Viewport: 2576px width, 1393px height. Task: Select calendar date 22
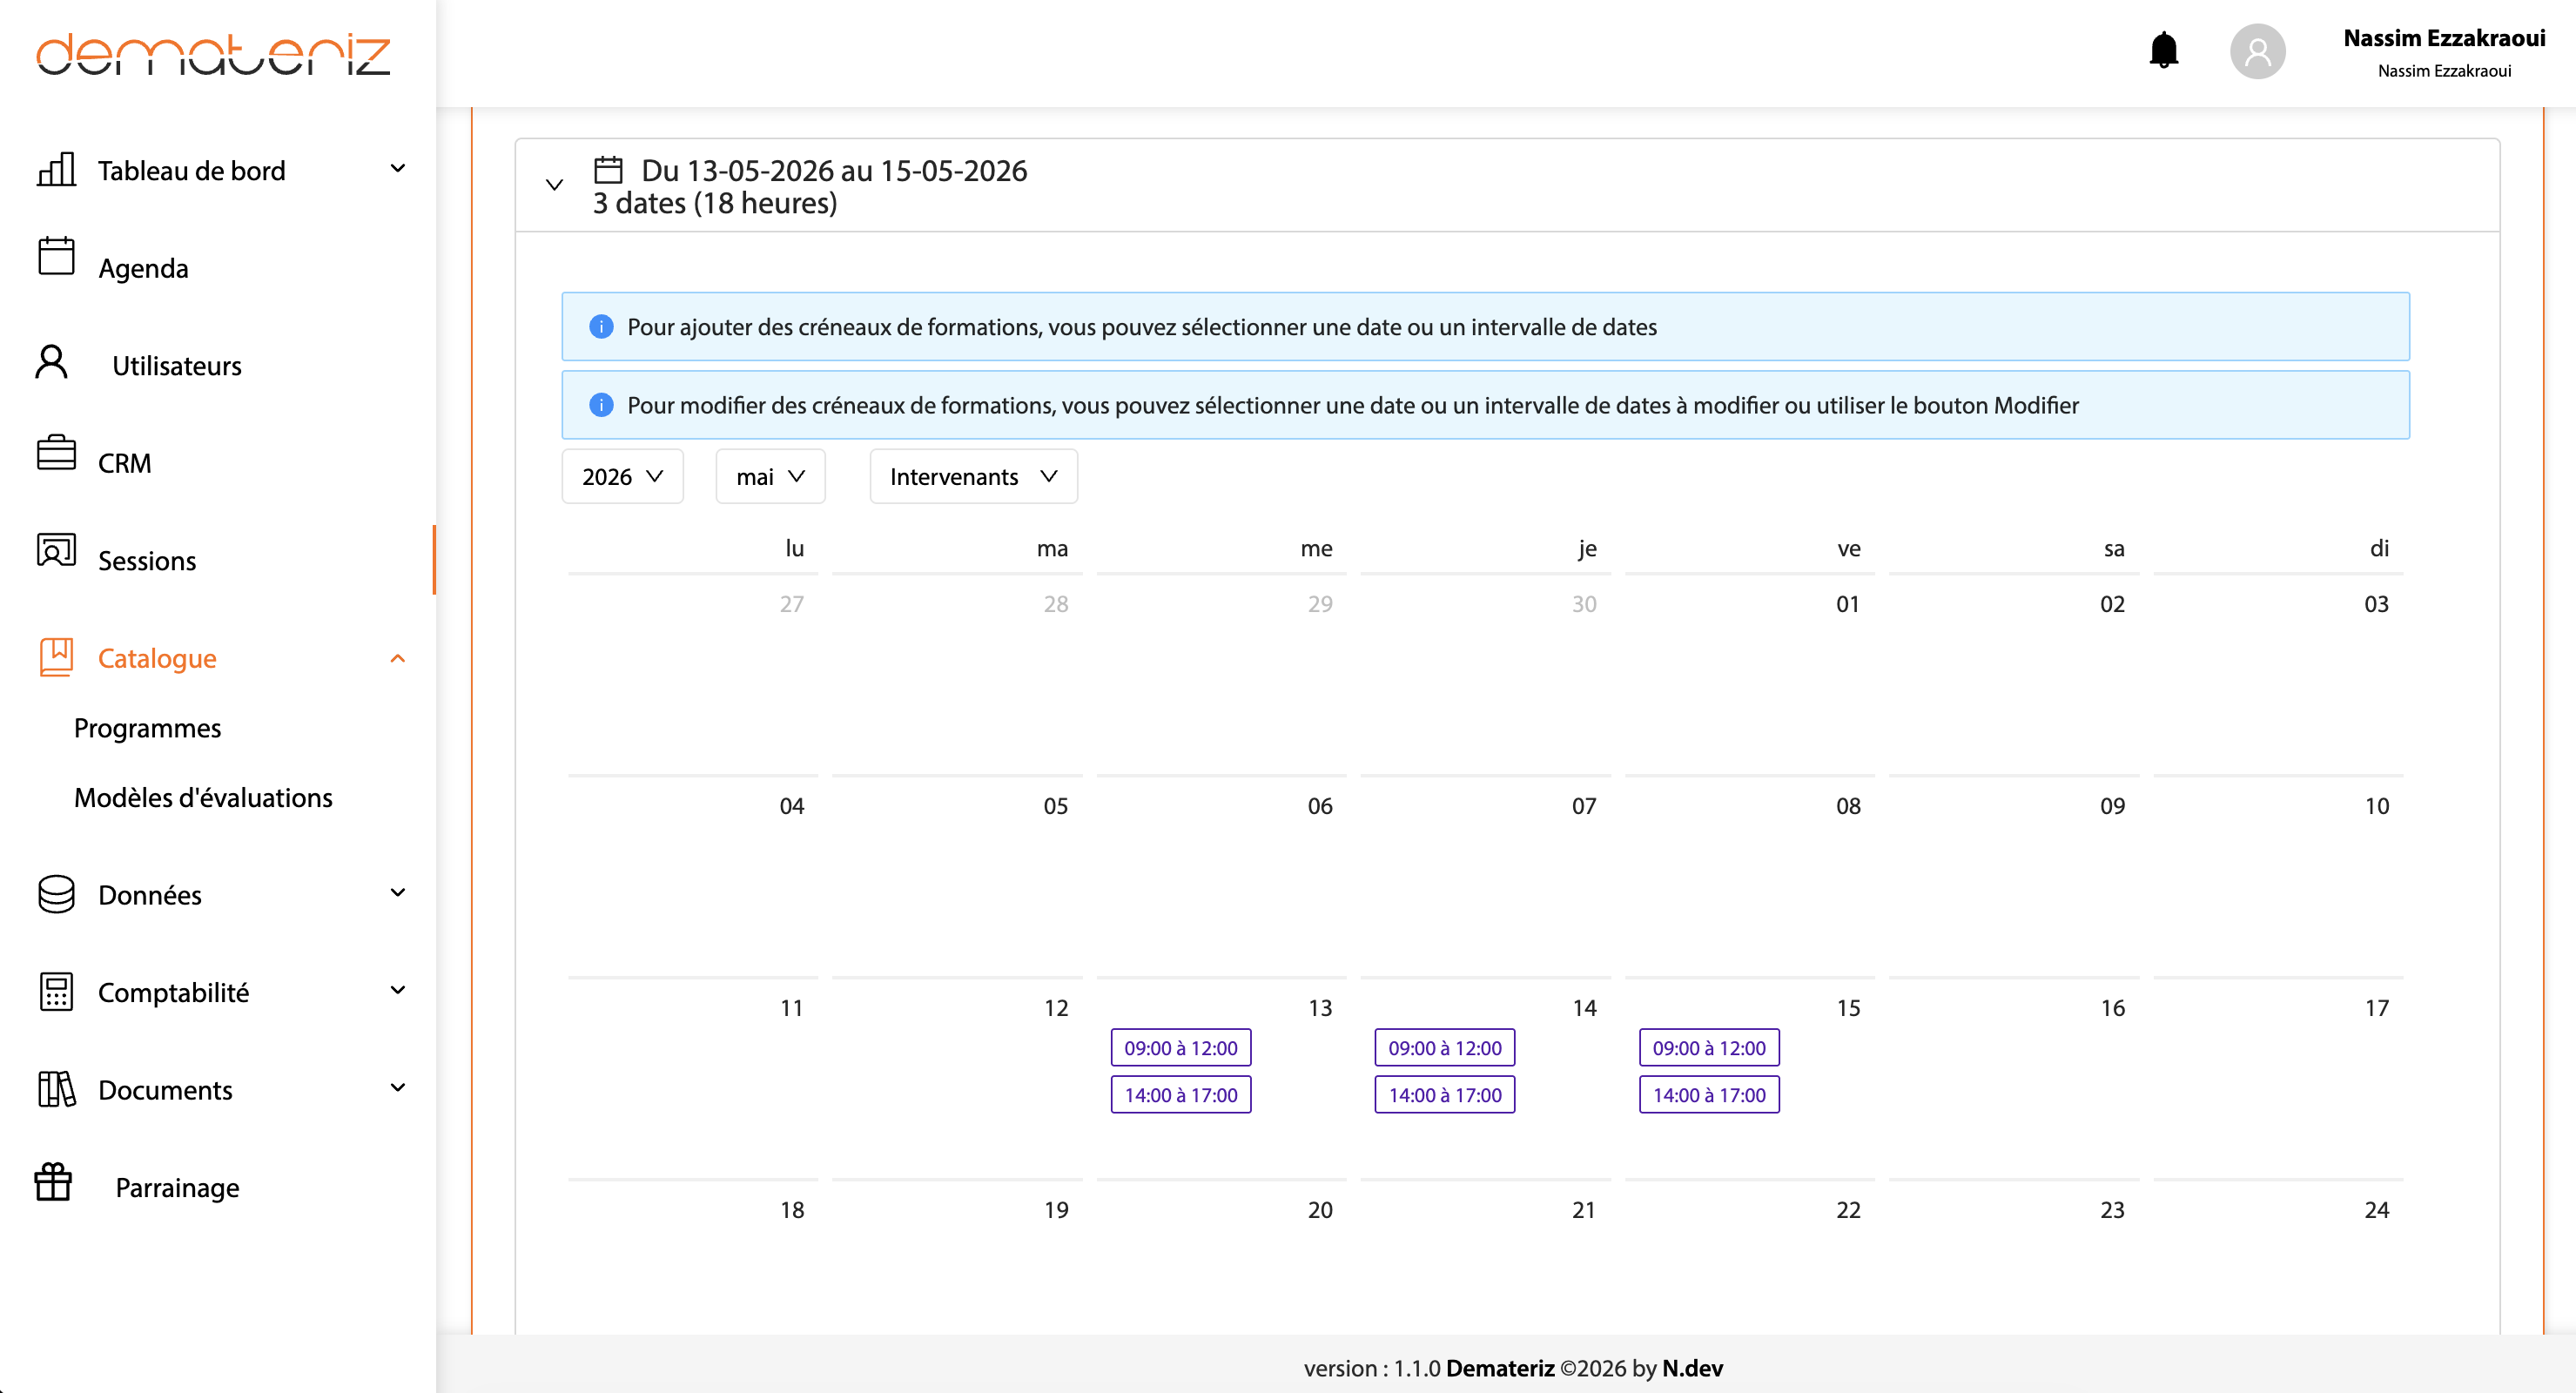click(x=1848, y=1210)
